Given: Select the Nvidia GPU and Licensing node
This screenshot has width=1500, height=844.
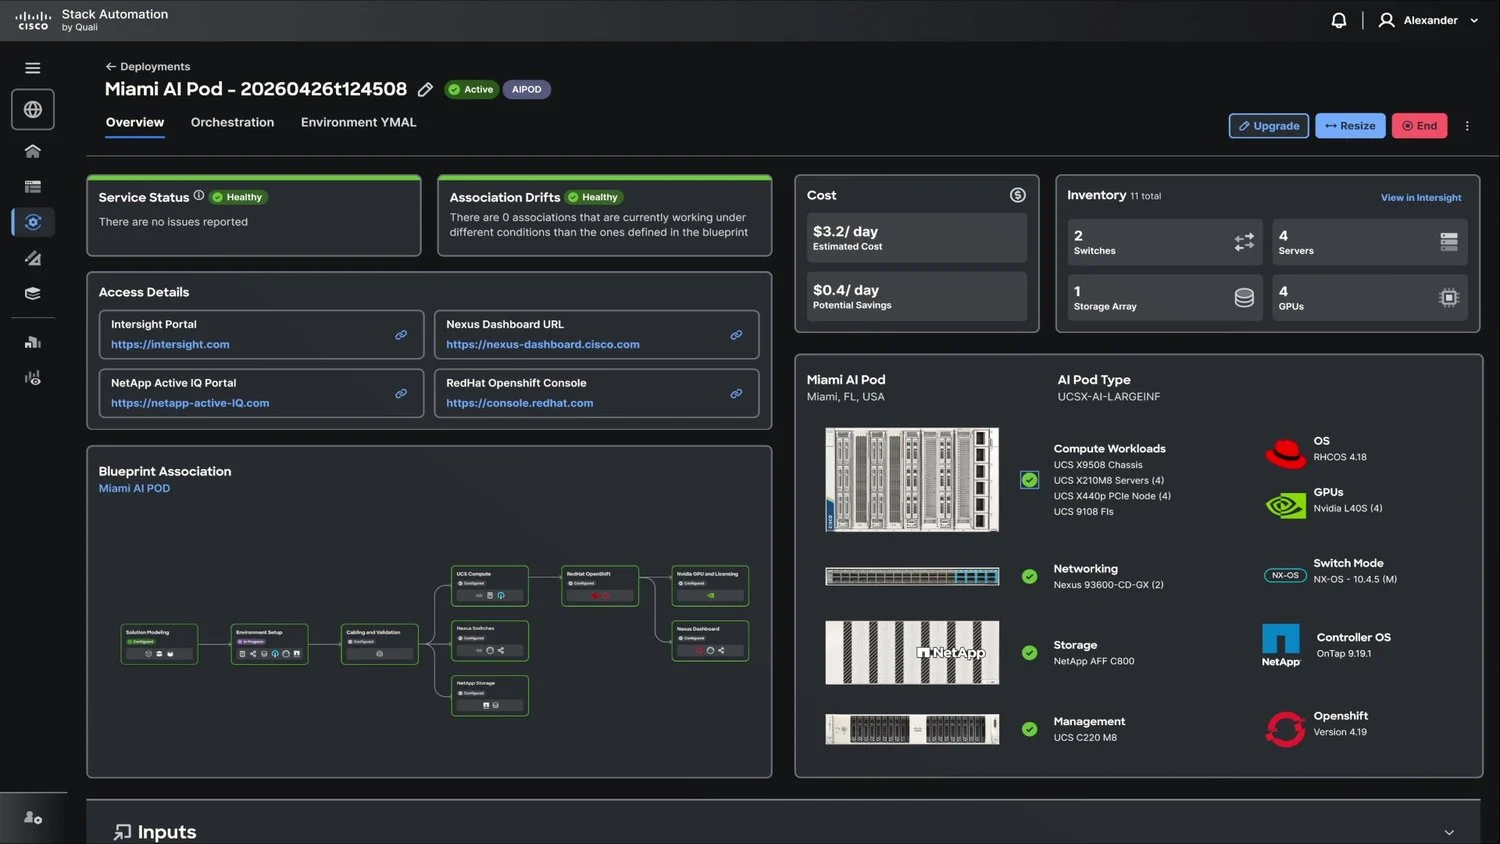Looking at the screenshot, I should tap(710, 586).
